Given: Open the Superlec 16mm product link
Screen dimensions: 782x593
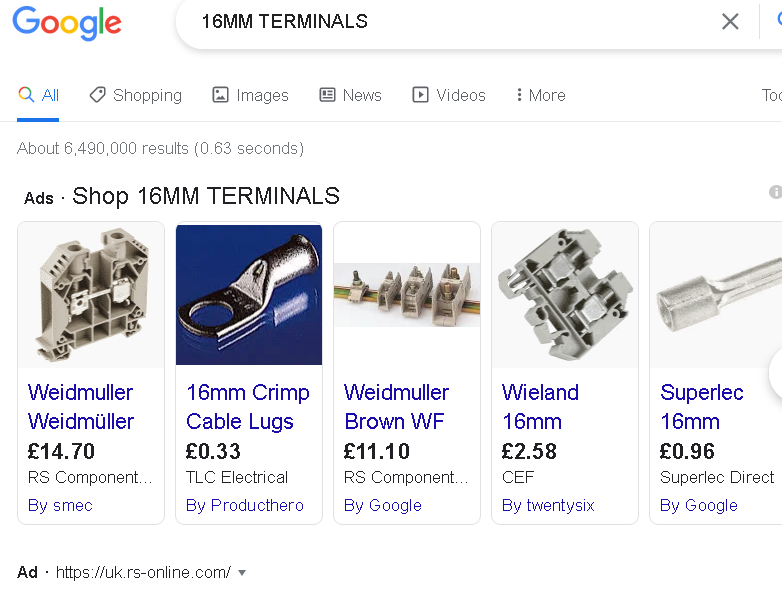Looking at the screenshot, I should [x=701, y=406].
